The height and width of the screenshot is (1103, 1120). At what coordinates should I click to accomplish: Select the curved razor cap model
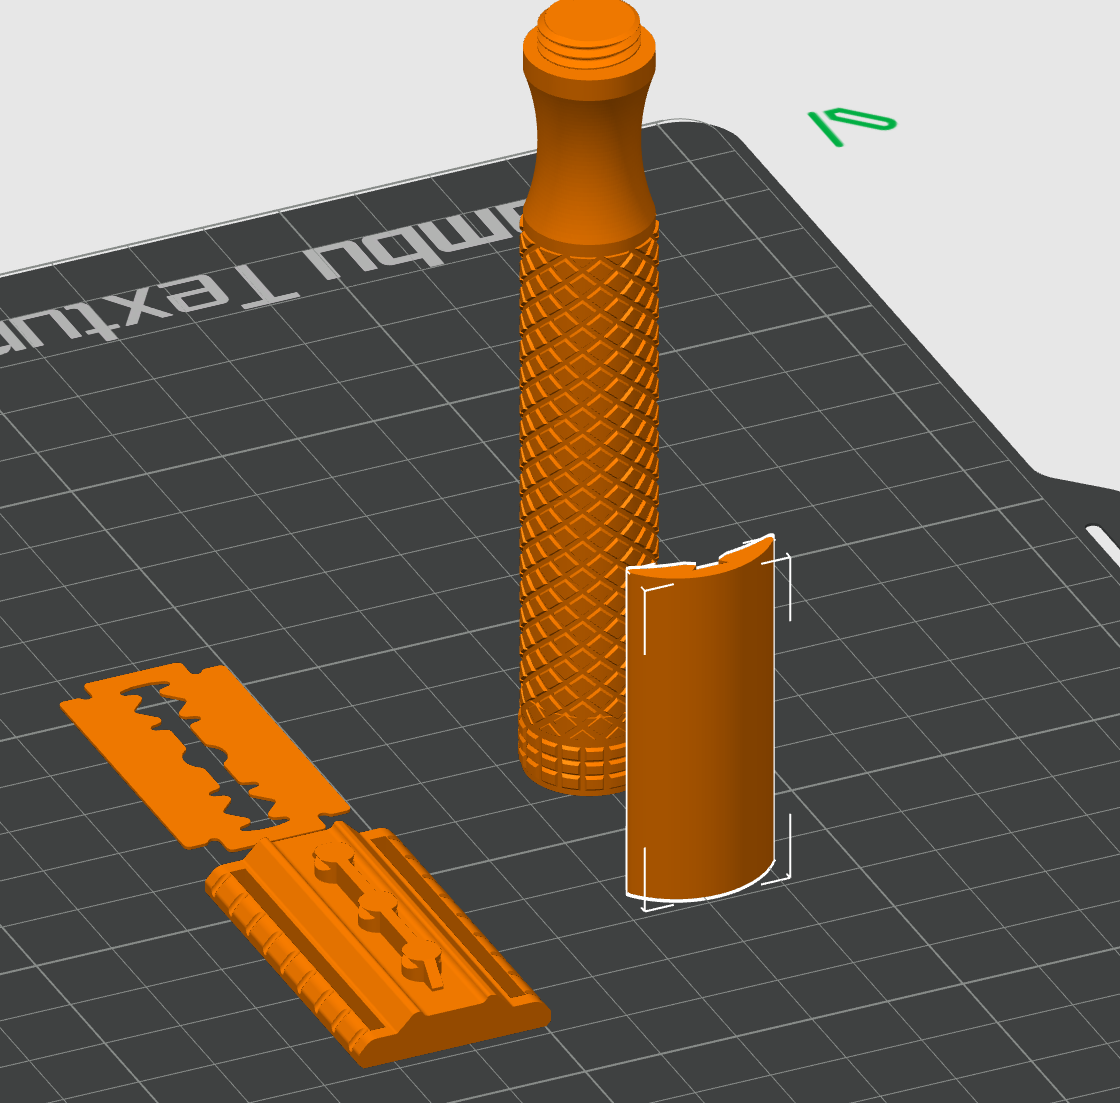pyautogui.click(x=701, y=718)
